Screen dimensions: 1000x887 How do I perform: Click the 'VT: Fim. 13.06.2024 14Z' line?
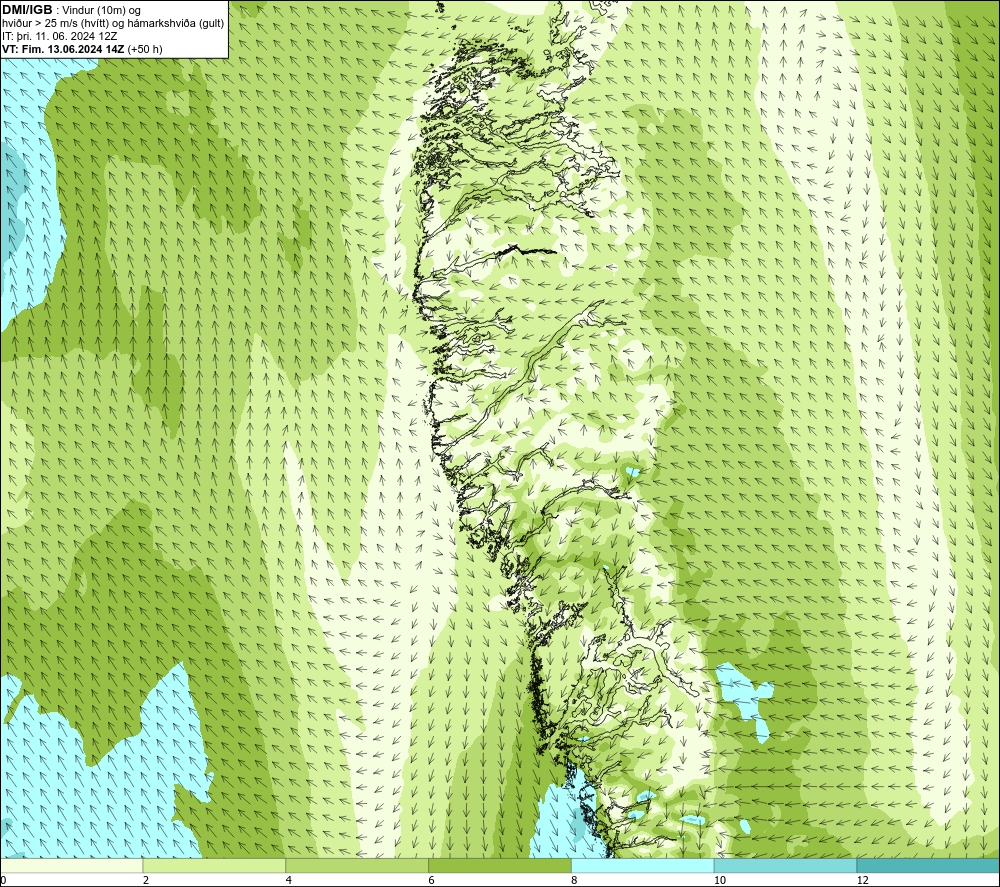(x=82, y=49)
